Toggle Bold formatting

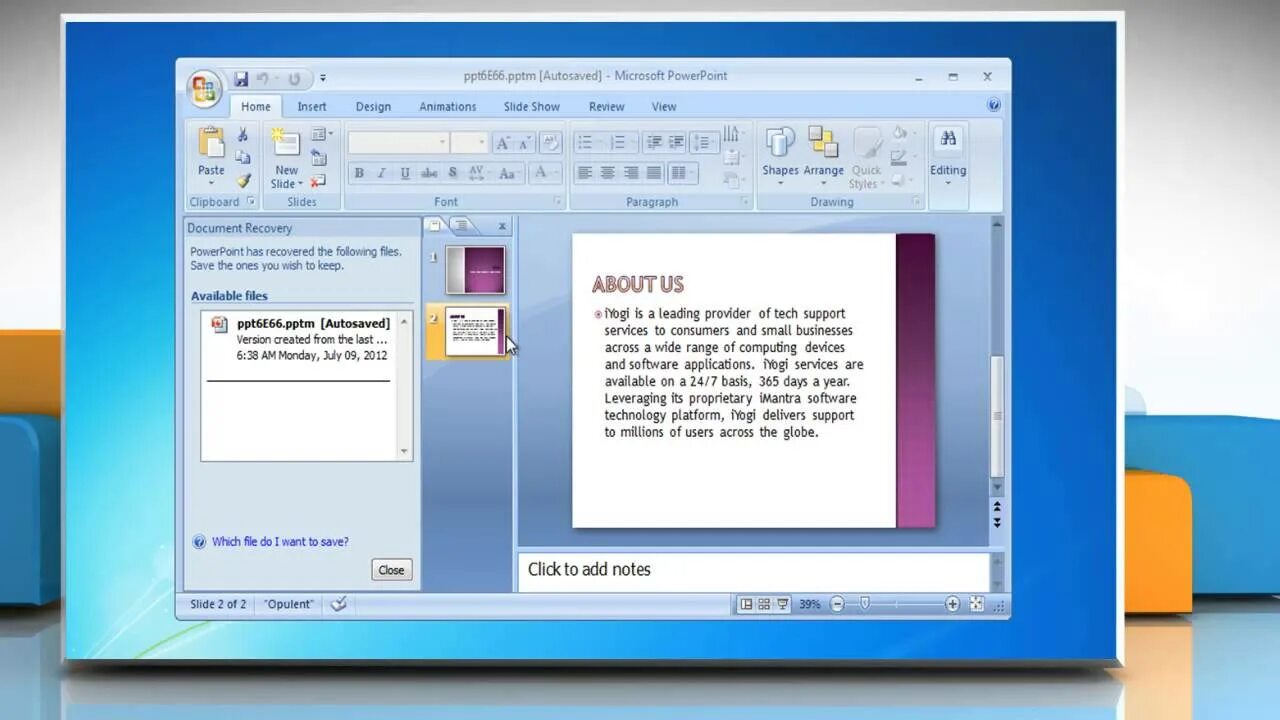pyautogui.click(x=359, y=173)
